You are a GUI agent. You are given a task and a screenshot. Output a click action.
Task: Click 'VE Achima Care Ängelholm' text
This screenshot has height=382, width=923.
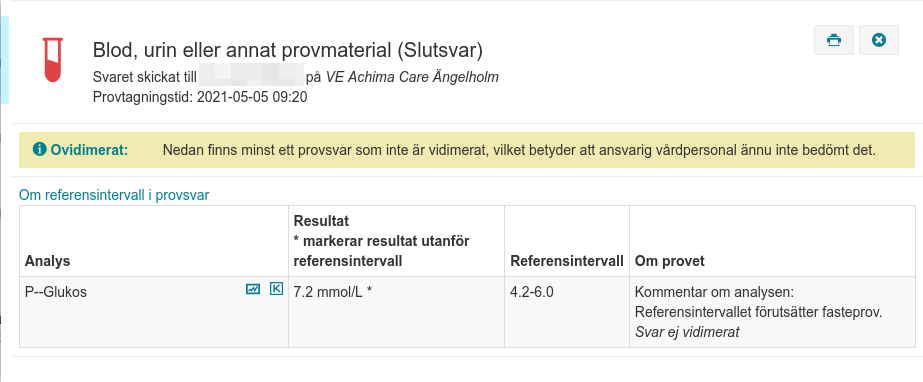tap(412, 77)
